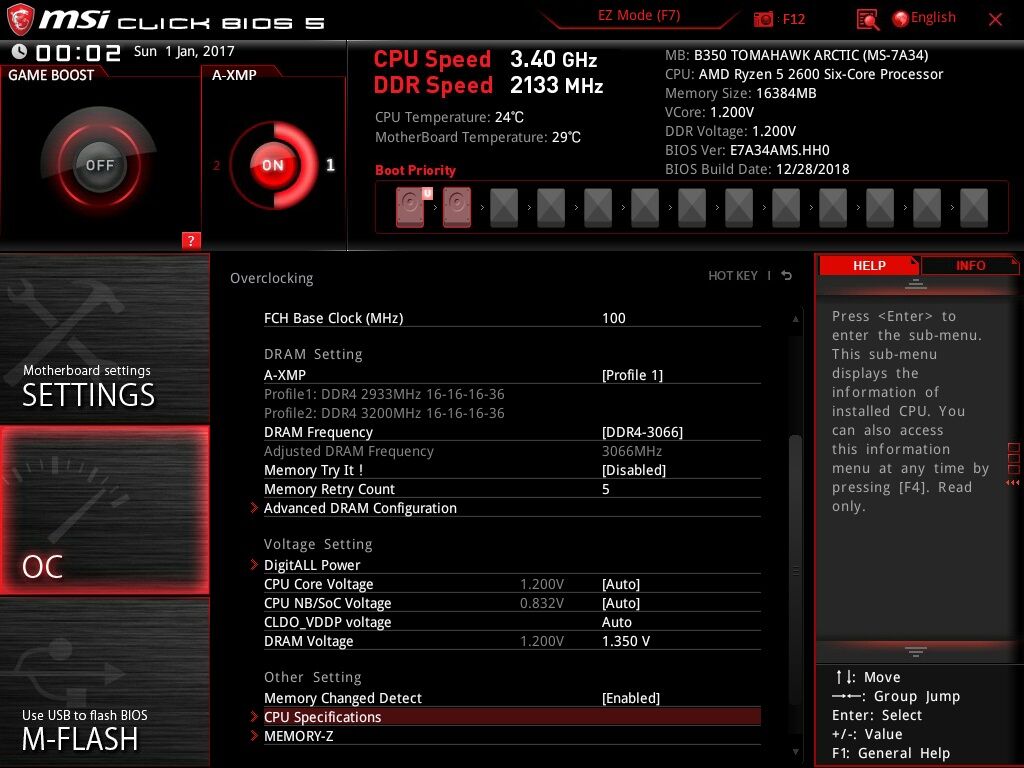This screenshot has height=768, width=1024.
Task: Click Adjusted DRAM Frequency 3066MHz value
Action: [632, 451]
